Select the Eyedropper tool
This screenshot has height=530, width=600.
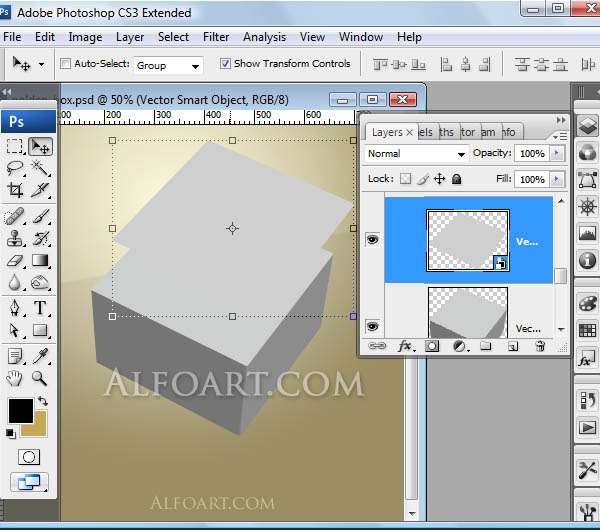coord(41,356)
